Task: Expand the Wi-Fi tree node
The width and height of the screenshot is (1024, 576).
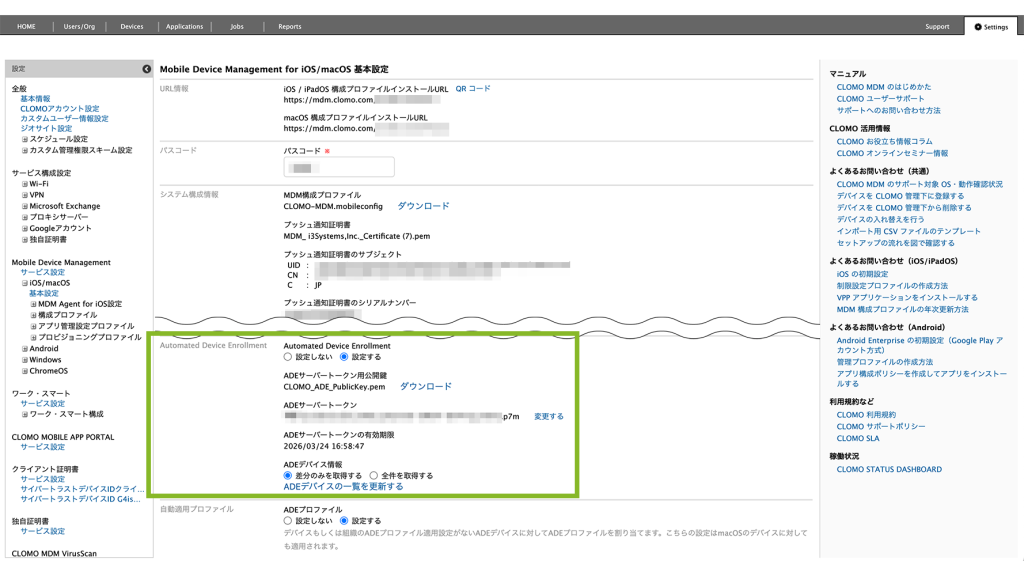Action: [x=25, y=184]
